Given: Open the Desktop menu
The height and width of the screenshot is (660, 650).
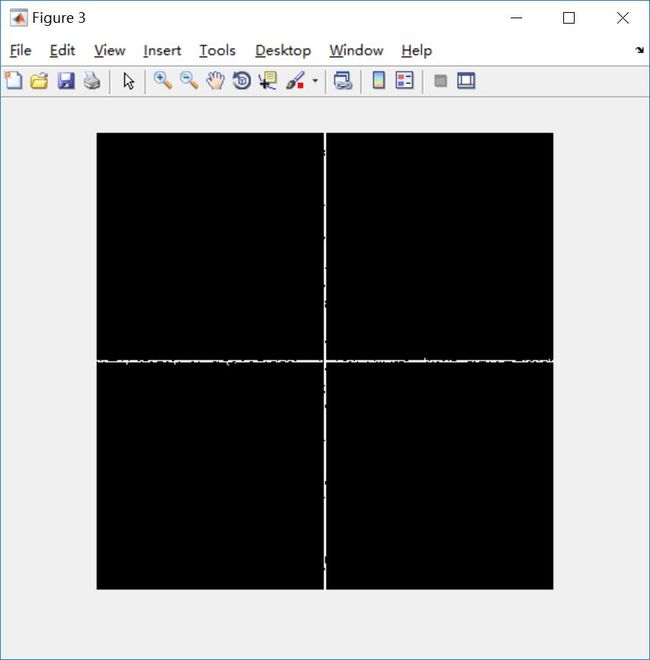Looking at the screenshot, I should pyautogui.click(x=283, y=51).
